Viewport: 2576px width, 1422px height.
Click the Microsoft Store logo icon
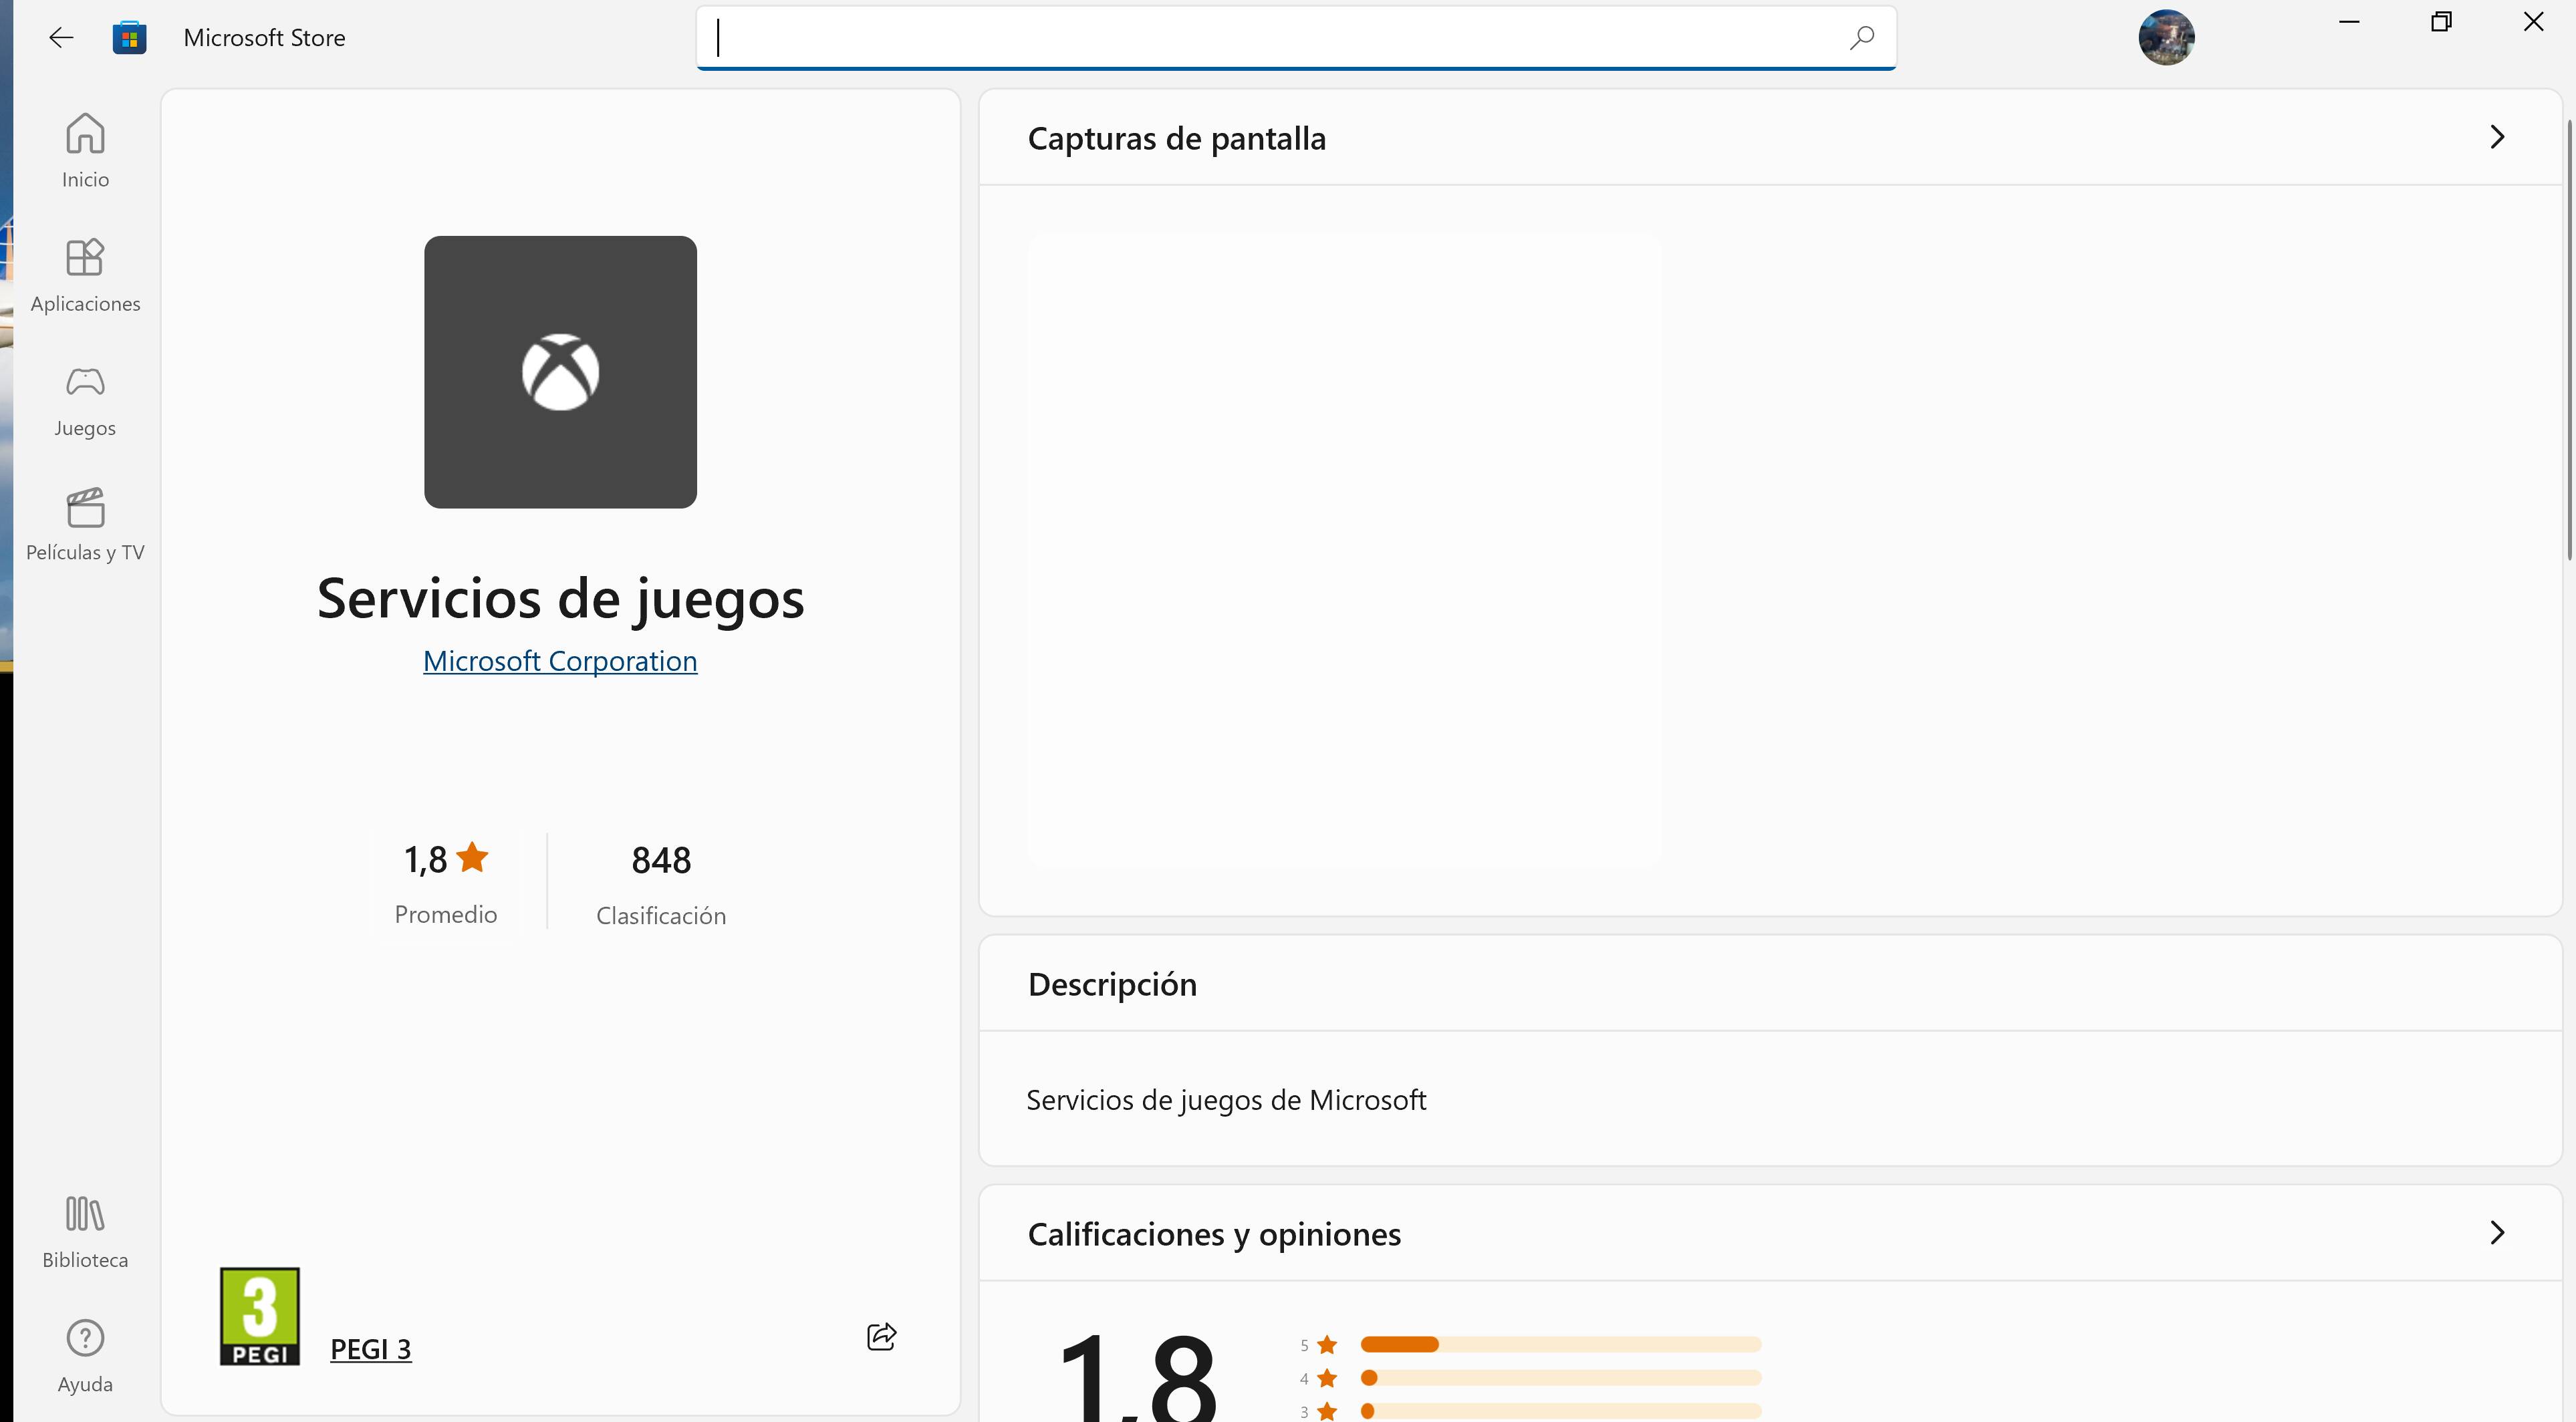coord(129,38)
